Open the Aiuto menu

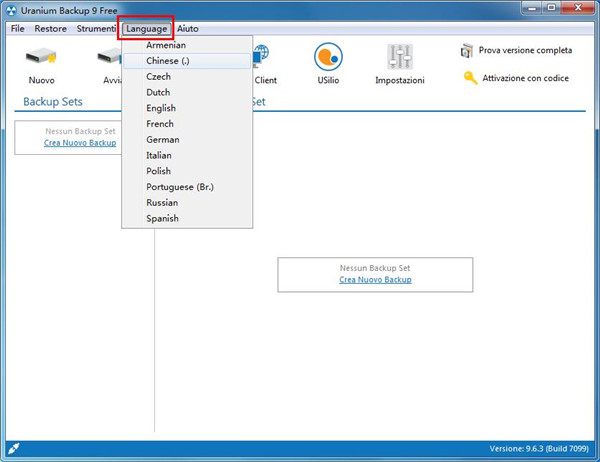tap(188, 29)
